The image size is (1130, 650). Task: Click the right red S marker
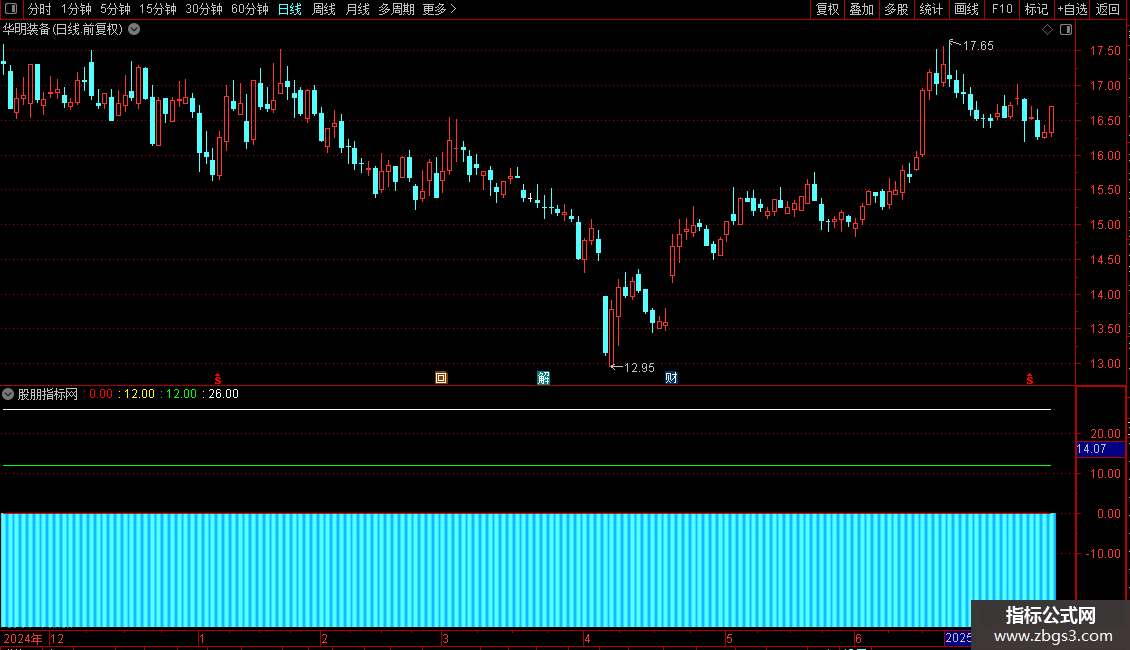click(1030, 379)
